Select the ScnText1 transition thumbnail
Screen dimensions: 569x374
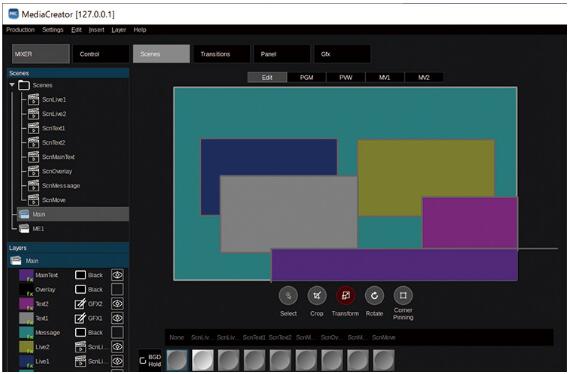point(254,360)
